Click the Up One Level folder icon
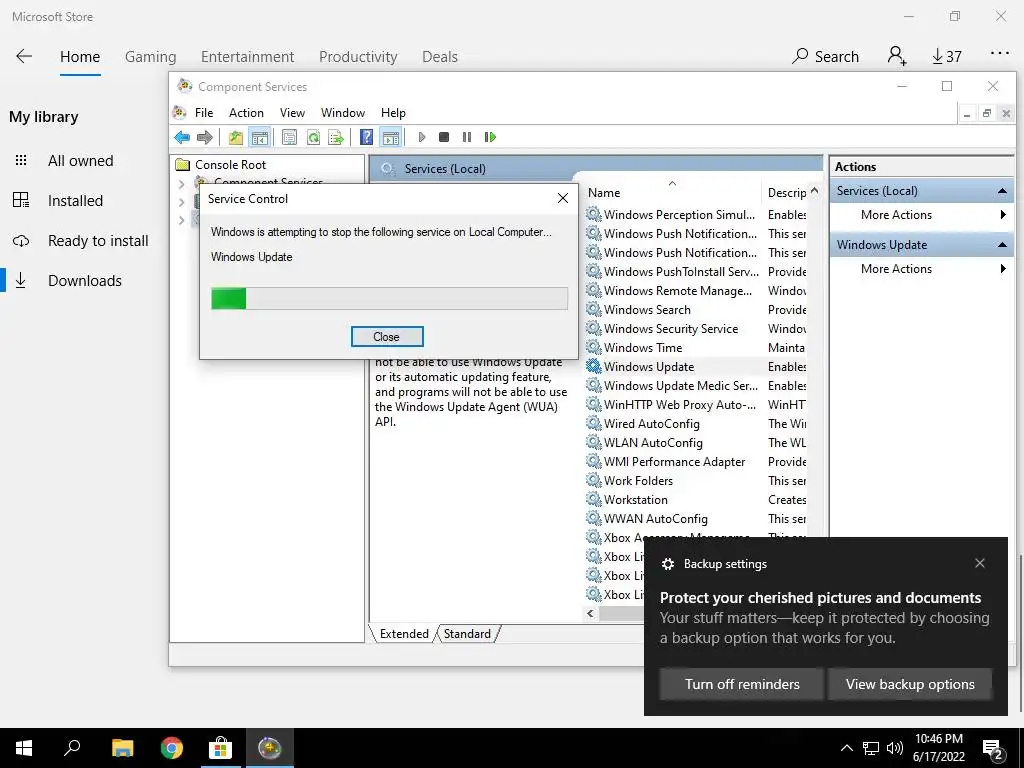The image size is (1024, 768). [x=236, y=137]
